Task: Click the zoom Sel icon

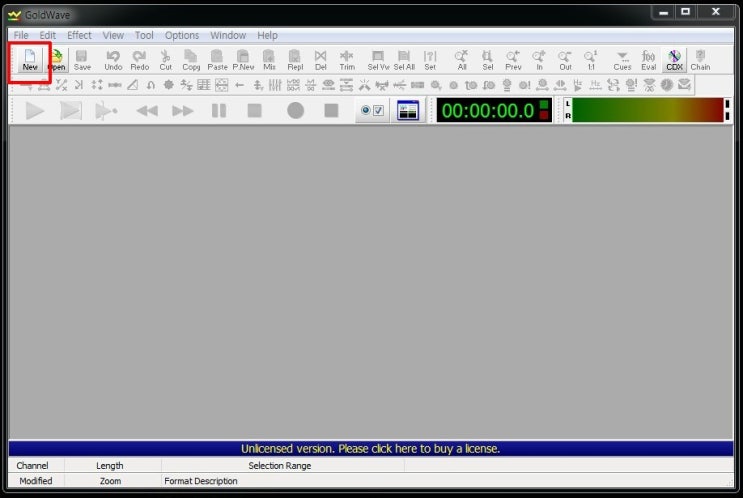Action: coord(488,60)
